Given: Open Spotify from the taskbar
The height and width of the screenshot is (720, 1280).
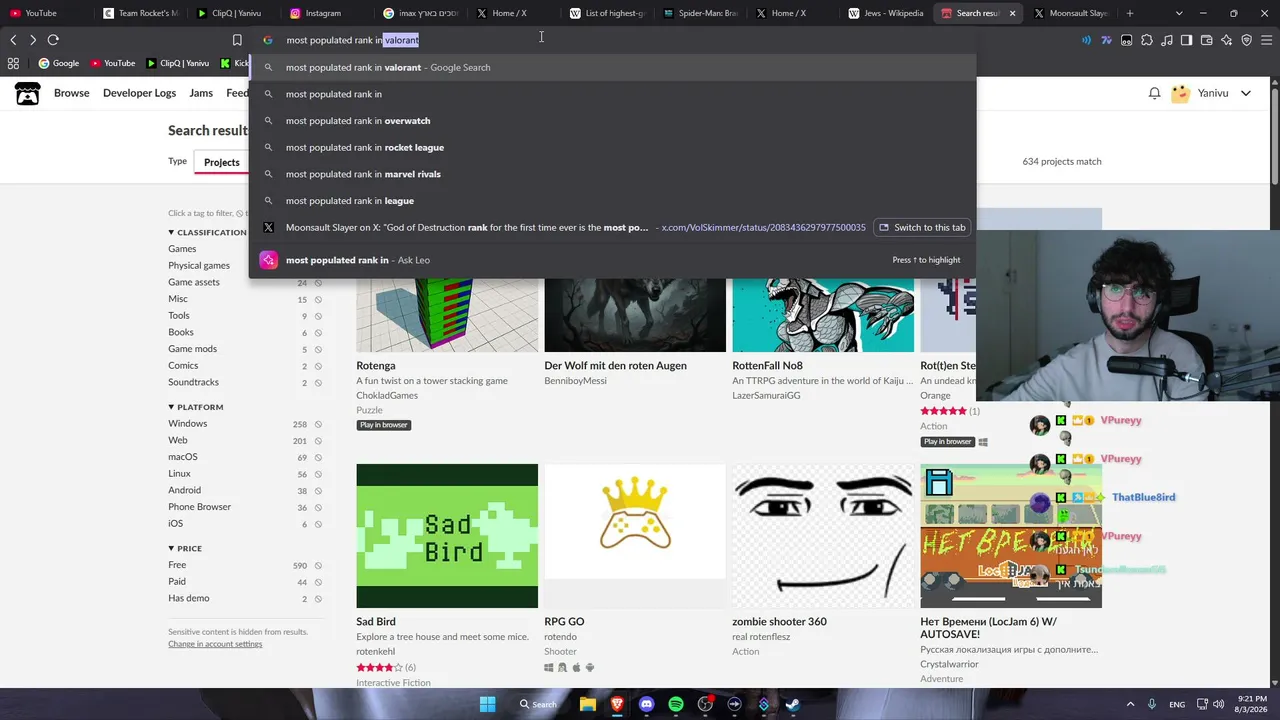Looking at the screenshot, I should point(676,704).
